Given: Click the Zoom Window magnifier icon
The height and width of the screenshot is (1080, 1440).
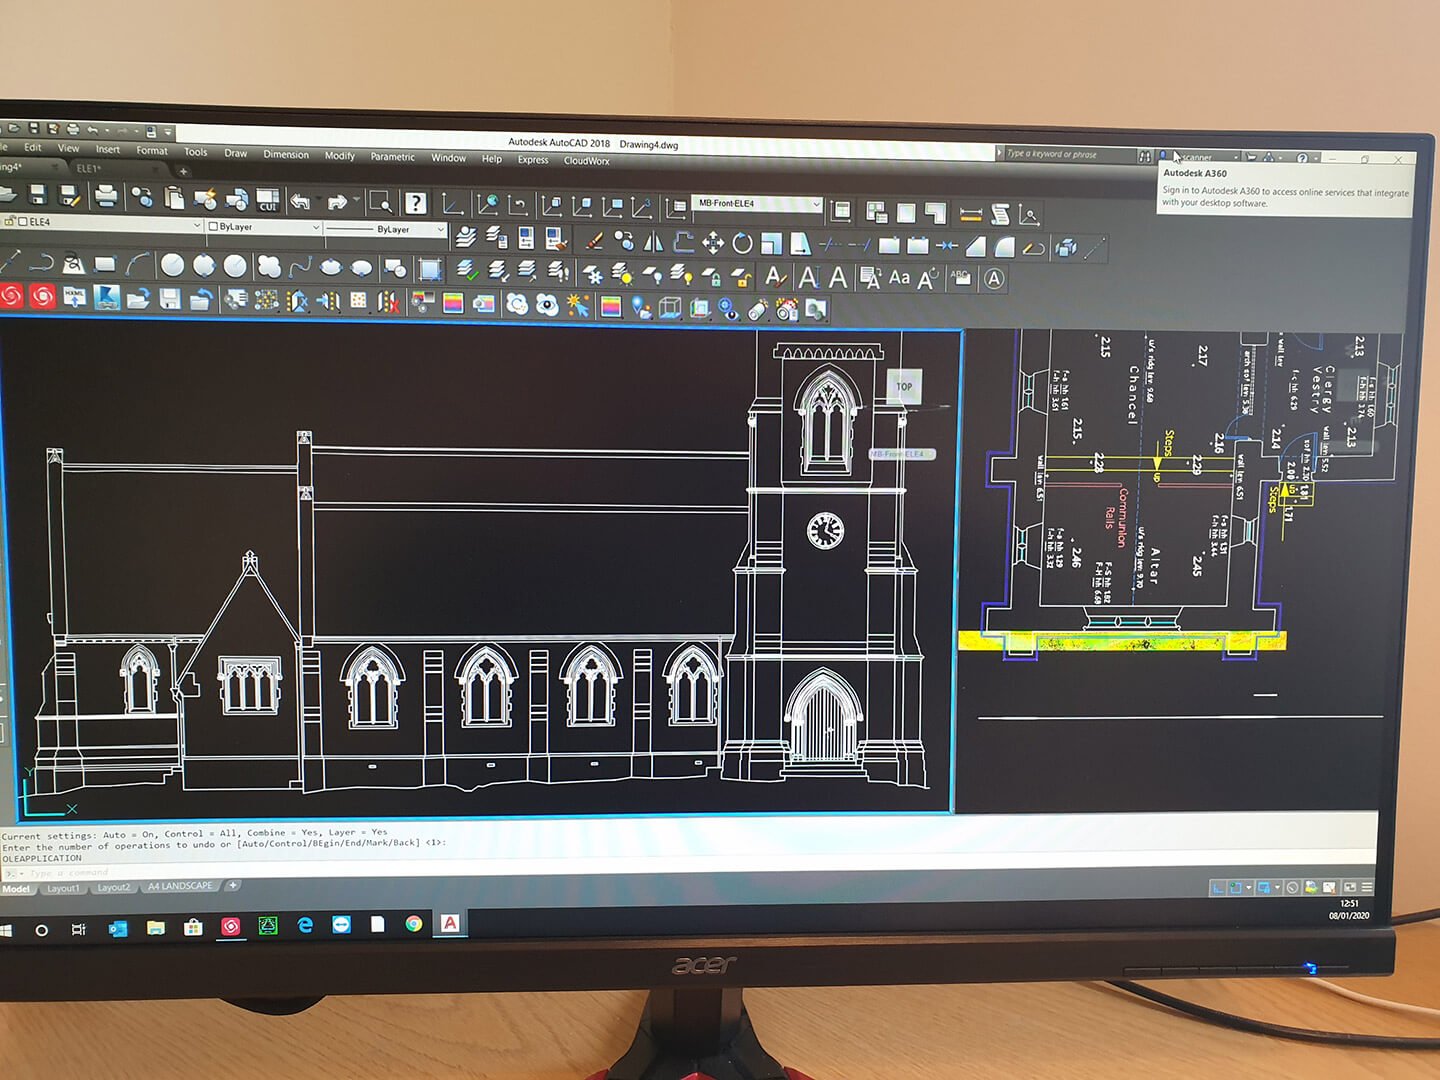Looking at the screenshot, I should point(380,203).
